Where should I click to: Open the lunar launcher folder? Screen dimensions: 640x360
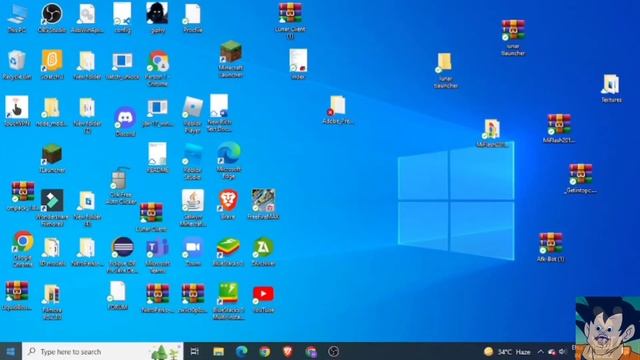[x=445, y=70]
